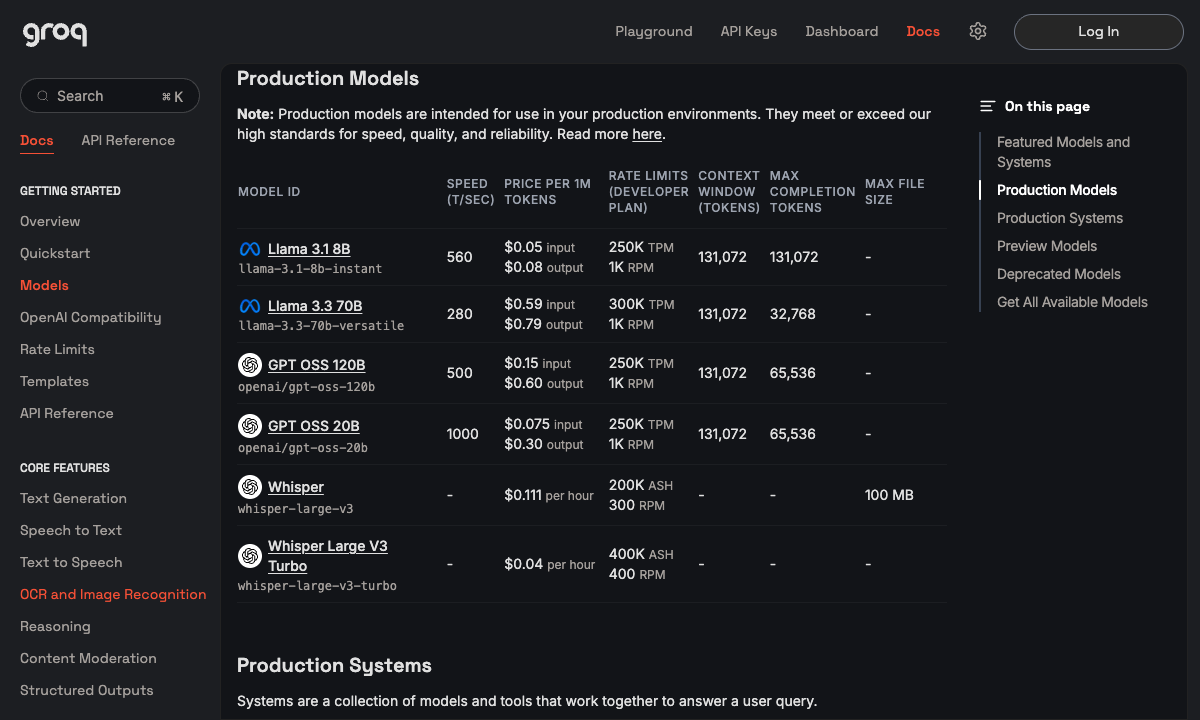
Task: Click the llama-3.1-8b-instant model ID text
Action: [310, 269]
